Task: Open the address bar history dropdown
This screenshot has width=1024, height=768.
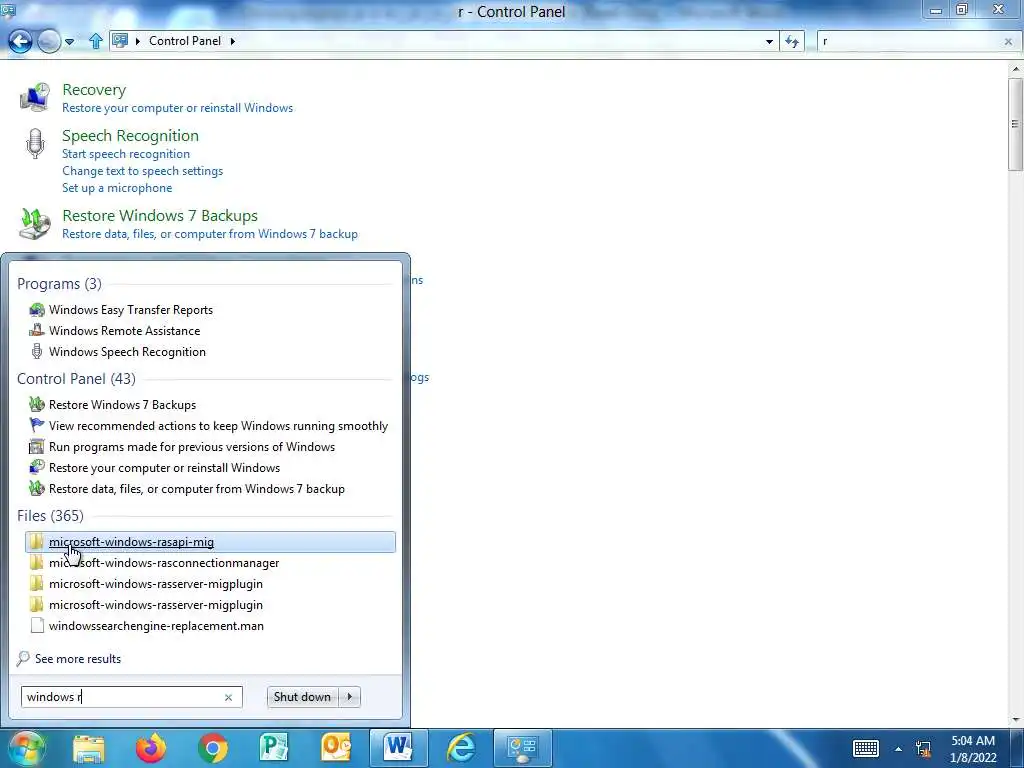Action: tap(769, 41)
